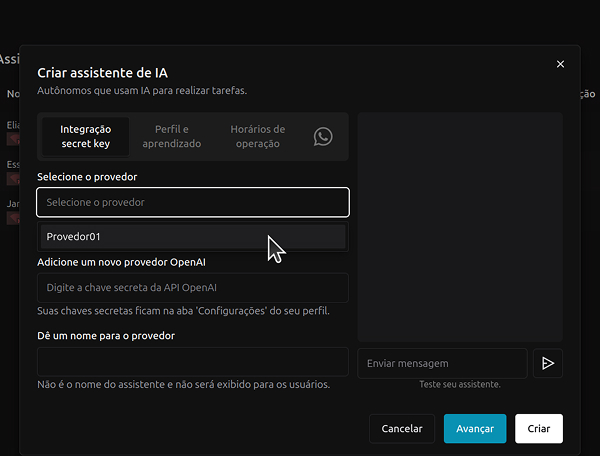
Task: Collapse the Selecione o provedor dropdown
Action: pyautogui.click(x=193, y=202)
